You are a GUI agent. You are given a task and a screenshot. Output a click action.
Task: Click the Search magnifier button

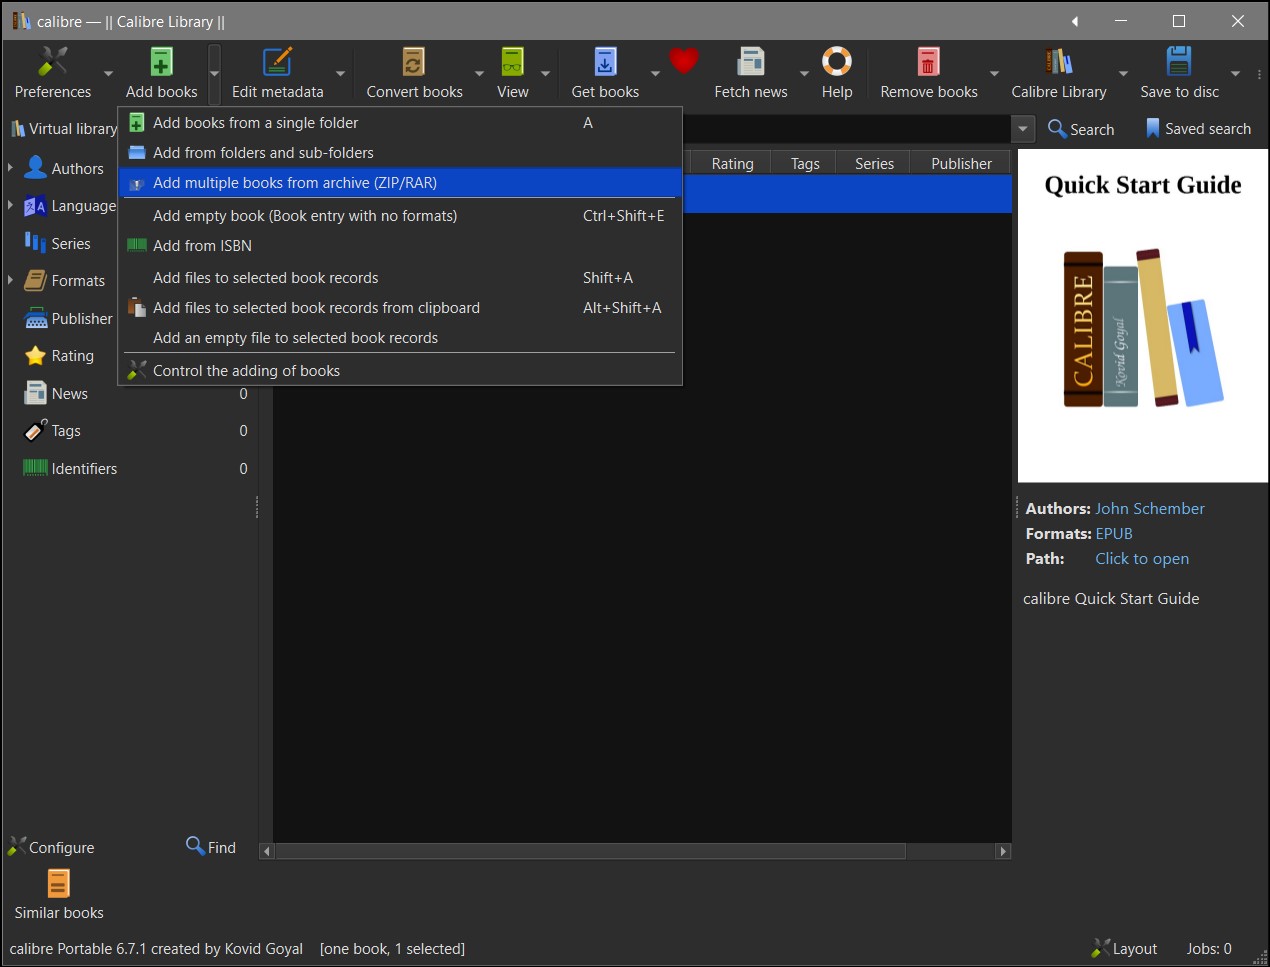[1081, 128]
